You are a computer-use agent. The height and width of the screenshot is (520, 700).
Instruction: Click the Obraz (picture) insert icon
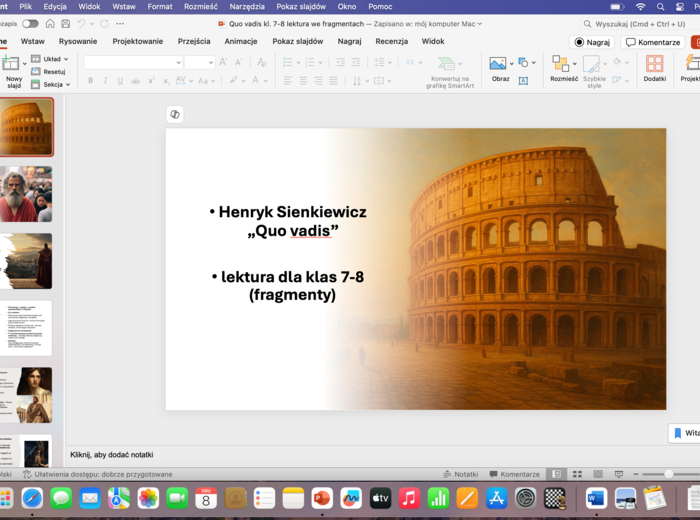click(x=498, y=64)
